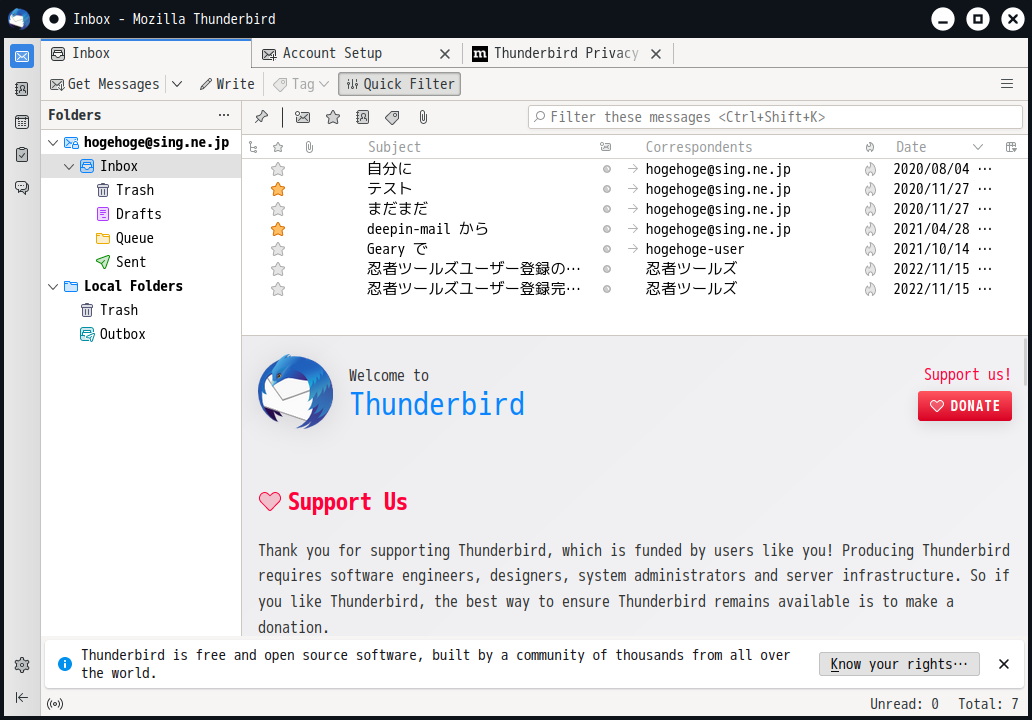Open message 忍者ツールズユーザー登録完…
The width and height of the screenshot is (1032, 720).
pyautogui.click(x=474, y=289)
